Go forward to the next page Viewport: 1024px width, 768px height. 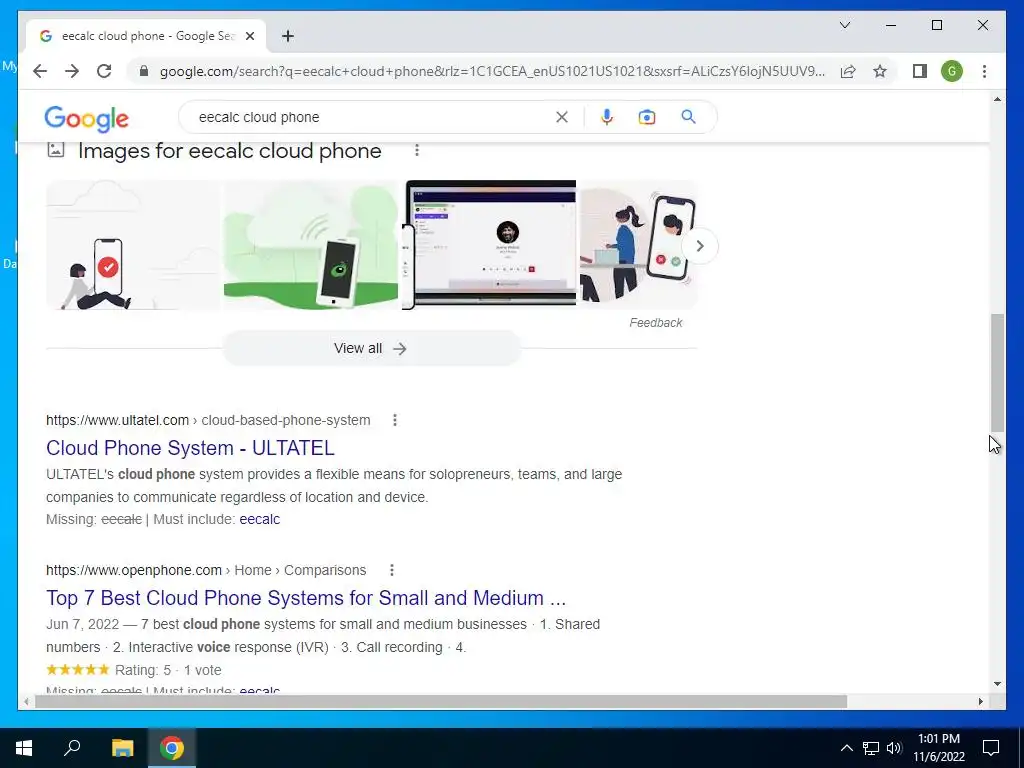point(72,71)
